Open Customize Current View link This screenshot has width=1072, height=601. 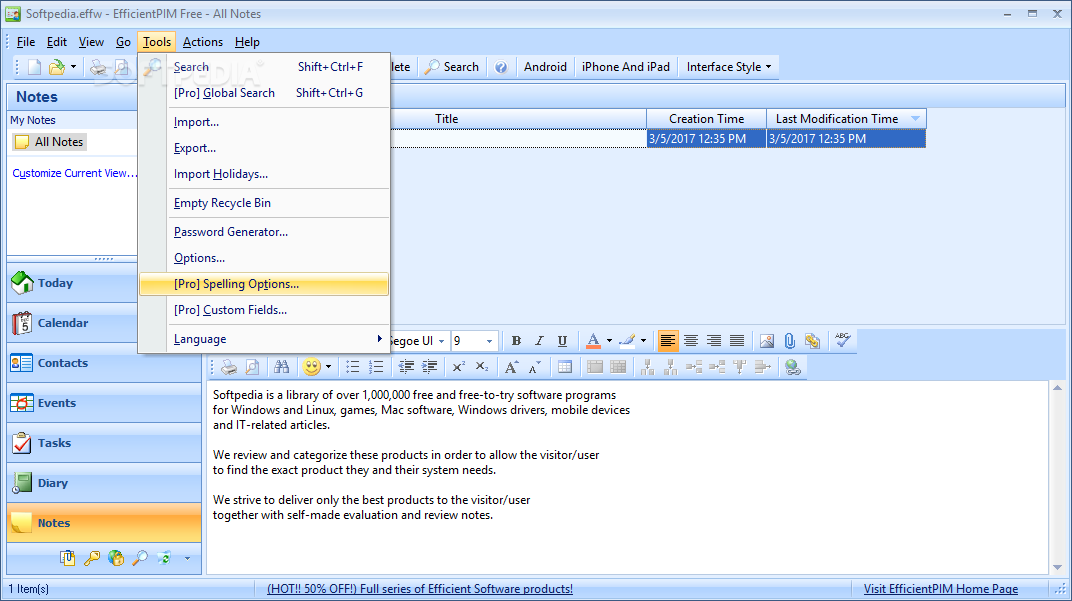pos(75,173)
